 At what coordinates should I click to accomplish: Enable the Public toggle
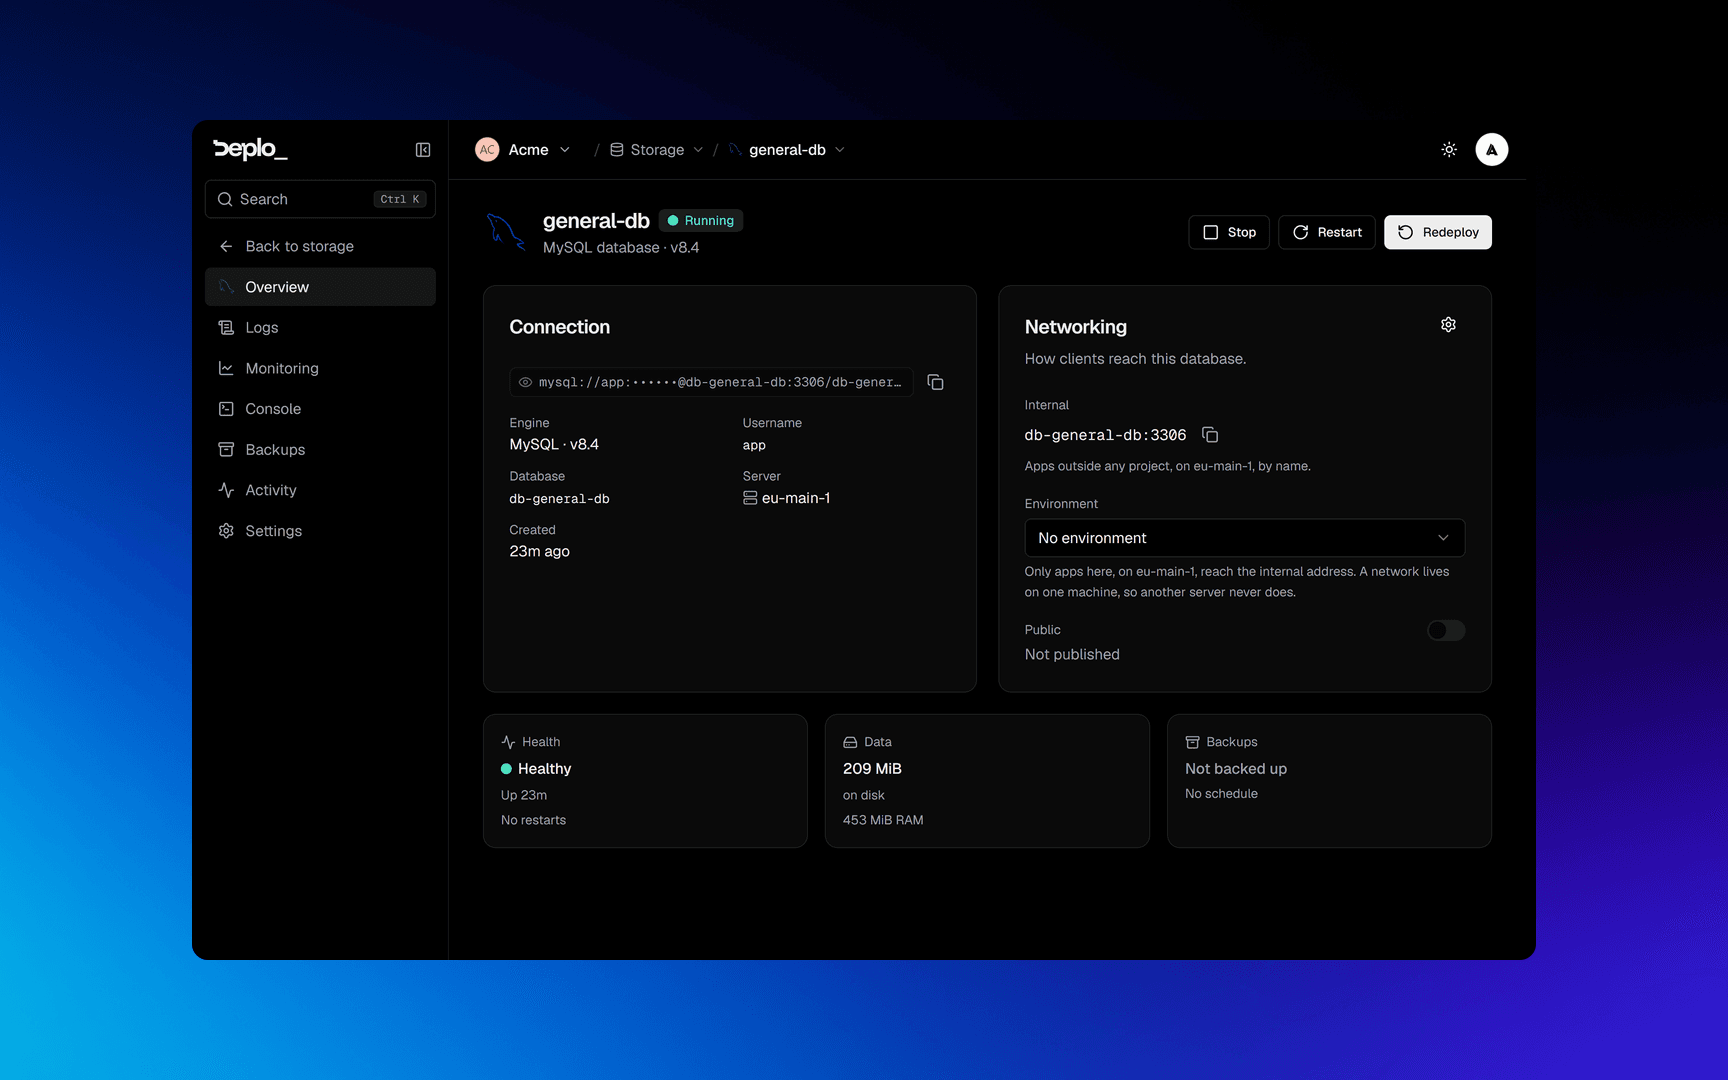pos(1445,630)
